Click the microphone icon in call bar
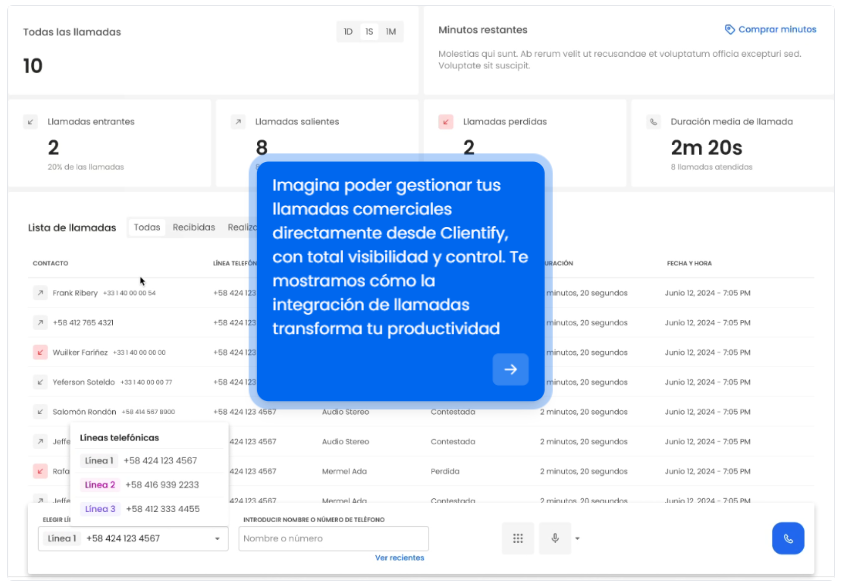The width and height of the screenshot is (841, 584). (x=555, y=538)
